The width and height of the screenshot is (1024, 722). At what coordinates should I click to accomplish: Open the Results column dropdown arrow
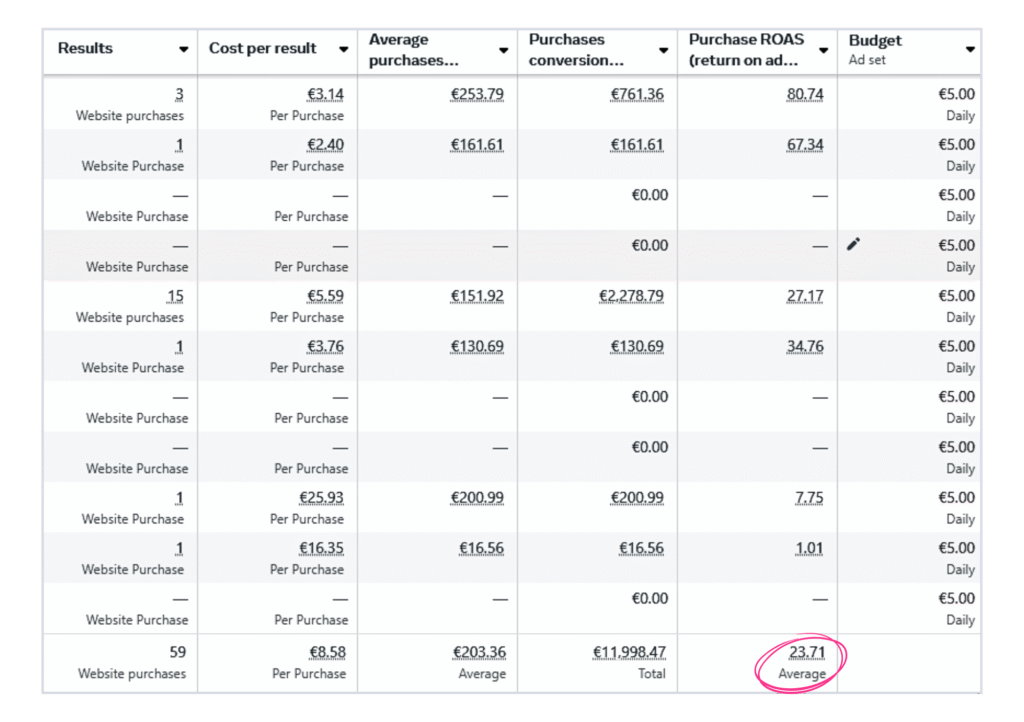pyautogui.click(x=183, y=49)
